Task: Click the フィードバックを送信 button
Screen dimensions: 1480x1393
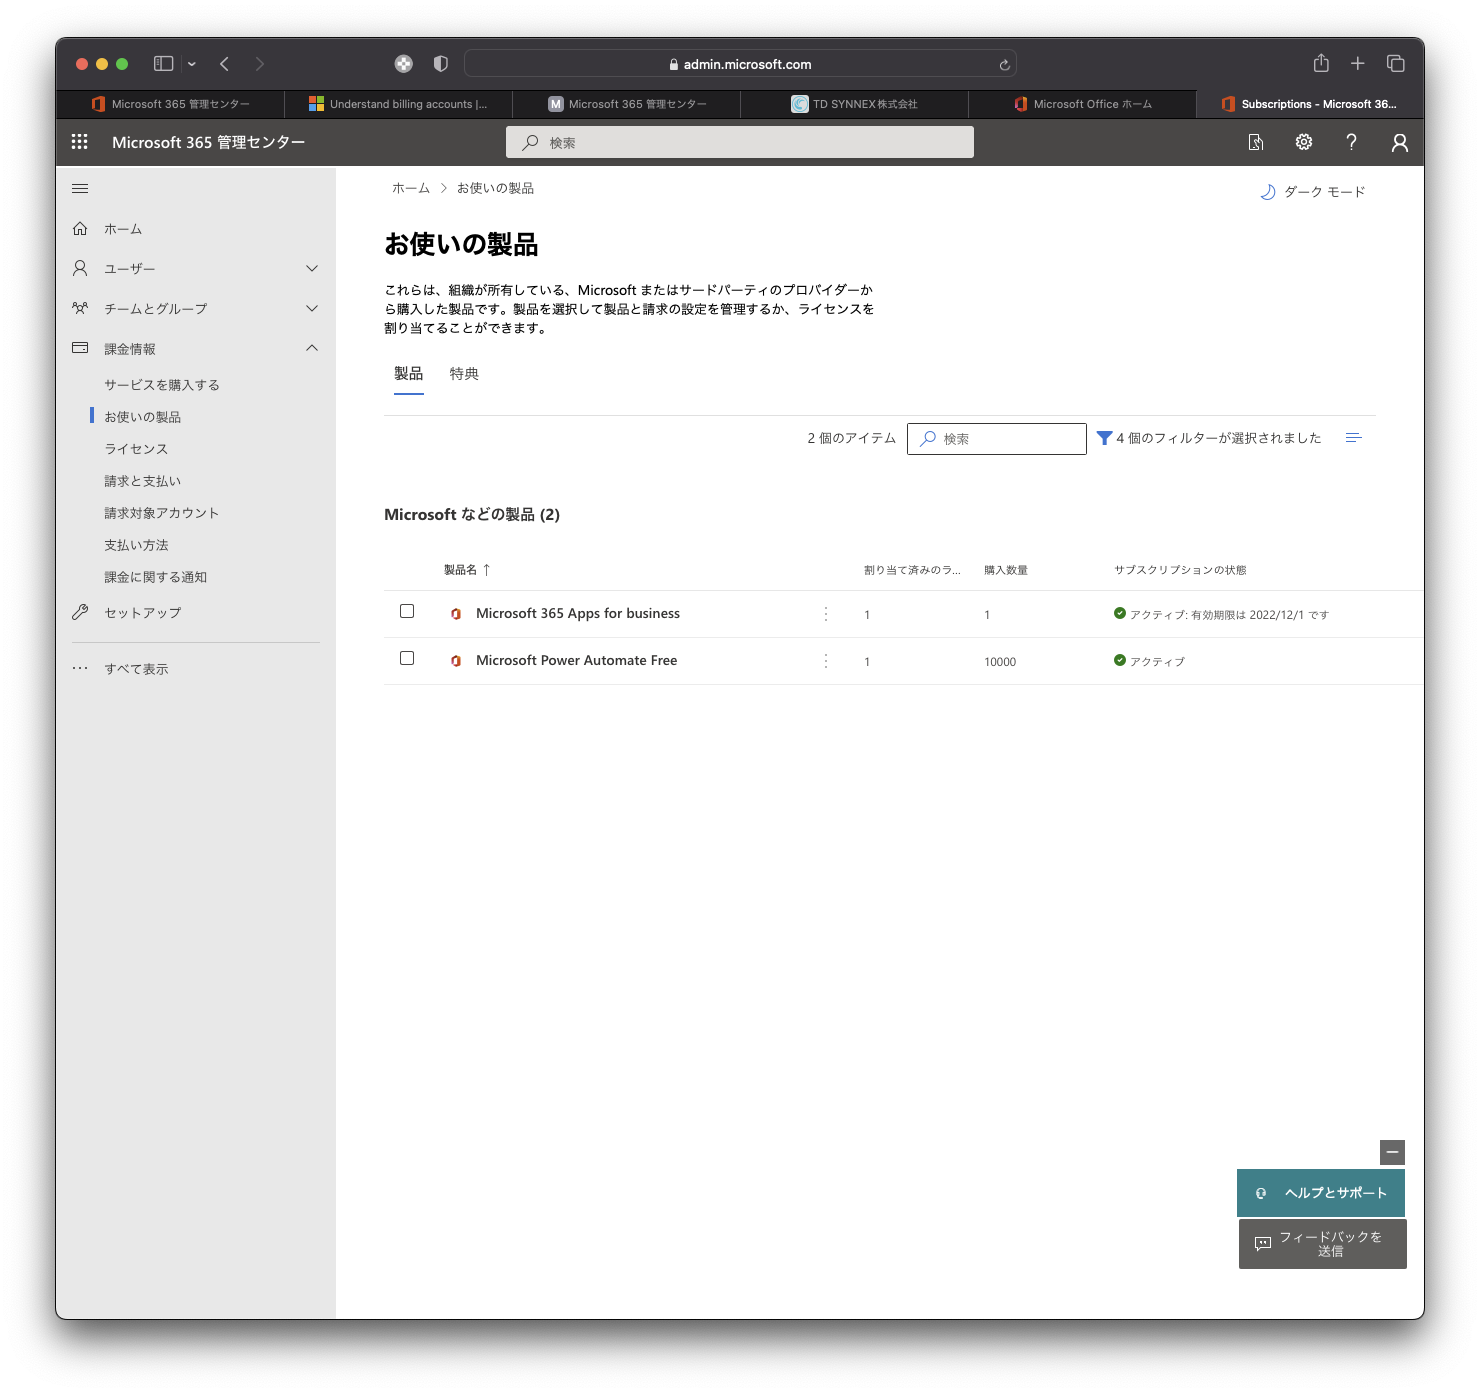Action: click(x=1323, y=1244)
